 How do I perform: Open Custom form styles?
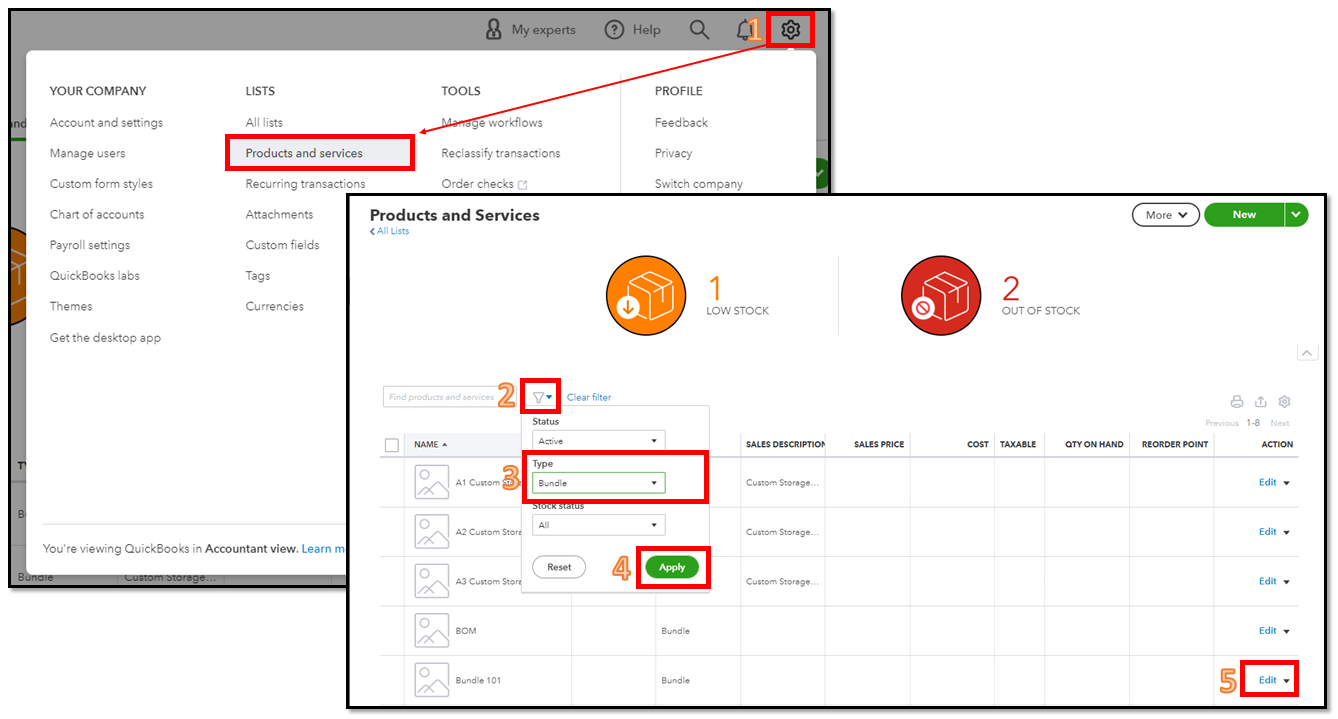coord(101,184)
